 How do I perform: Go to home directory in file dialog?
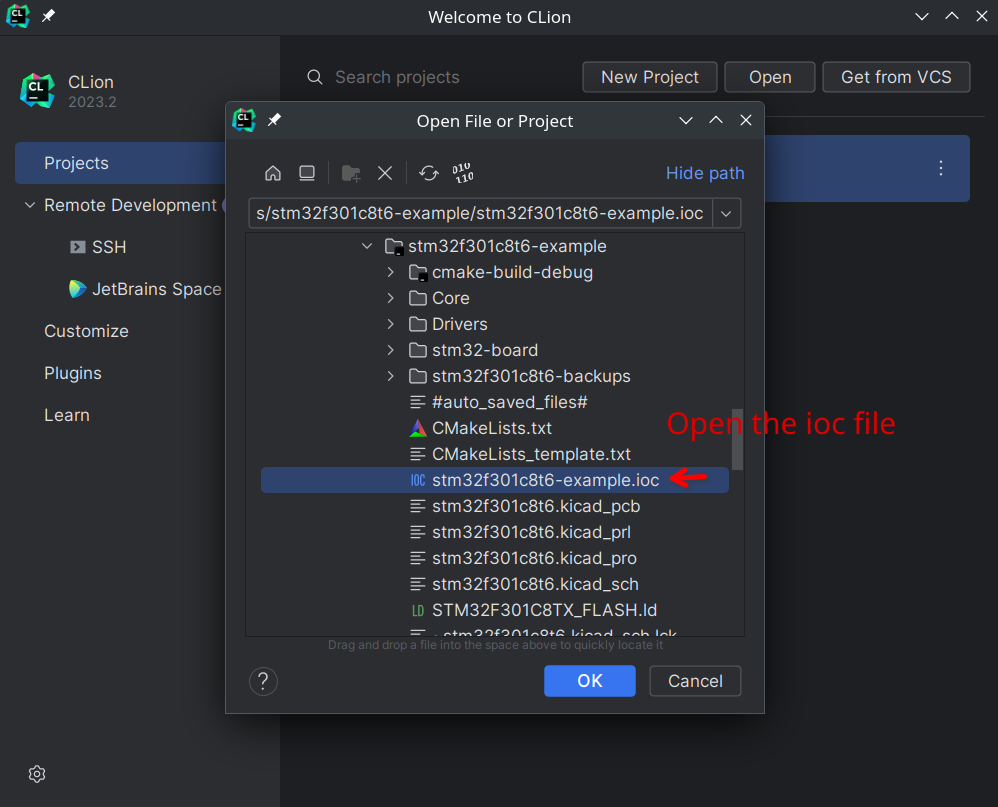pos(272,173)
